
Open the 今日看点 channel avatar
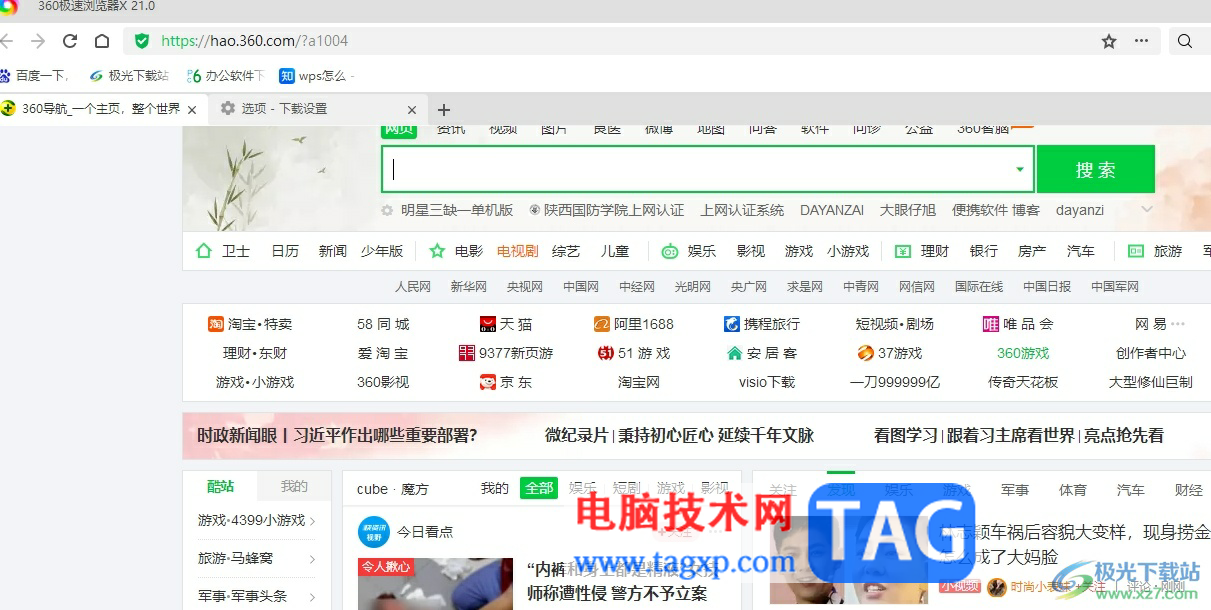click(x=374, y=532)
